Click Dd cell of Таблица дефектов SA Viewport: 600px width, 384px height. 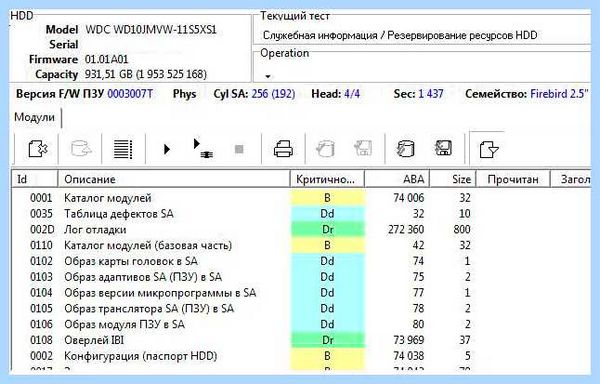(x=327, y=213)
